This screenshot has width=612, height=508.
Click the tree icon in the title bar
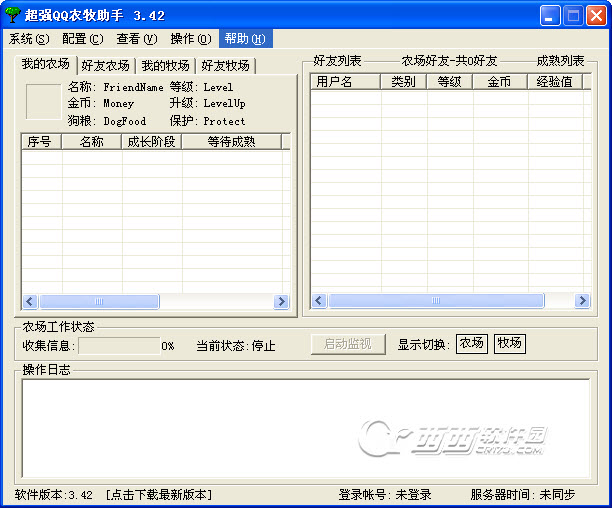(x=12, y=15)
